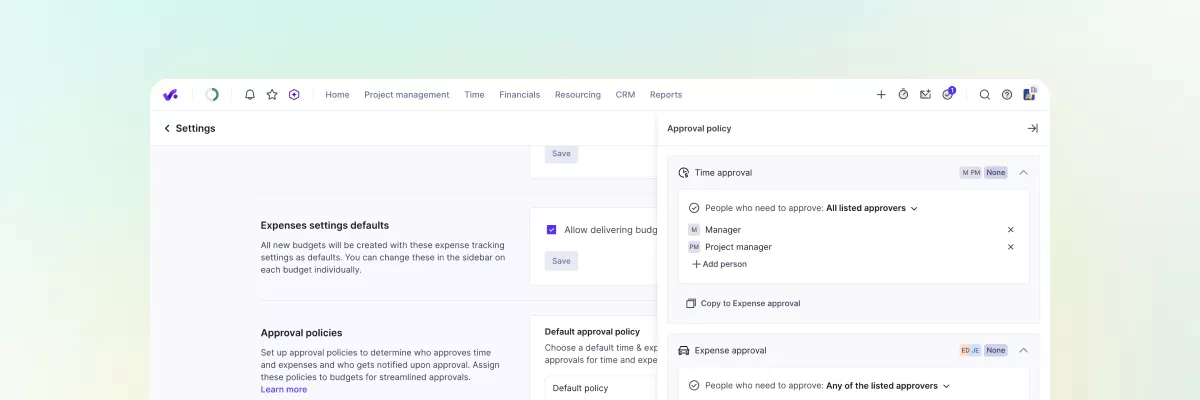
Task: Go to Project management in navigation
Action: (x=406, y=95)
